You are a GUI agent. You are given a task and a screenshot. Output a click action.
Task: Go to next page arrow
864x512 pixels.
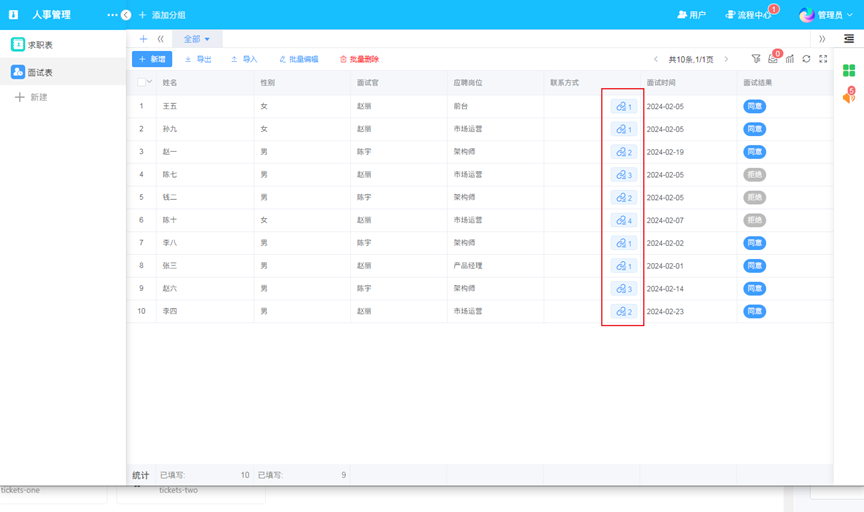(x=726, y=59)
